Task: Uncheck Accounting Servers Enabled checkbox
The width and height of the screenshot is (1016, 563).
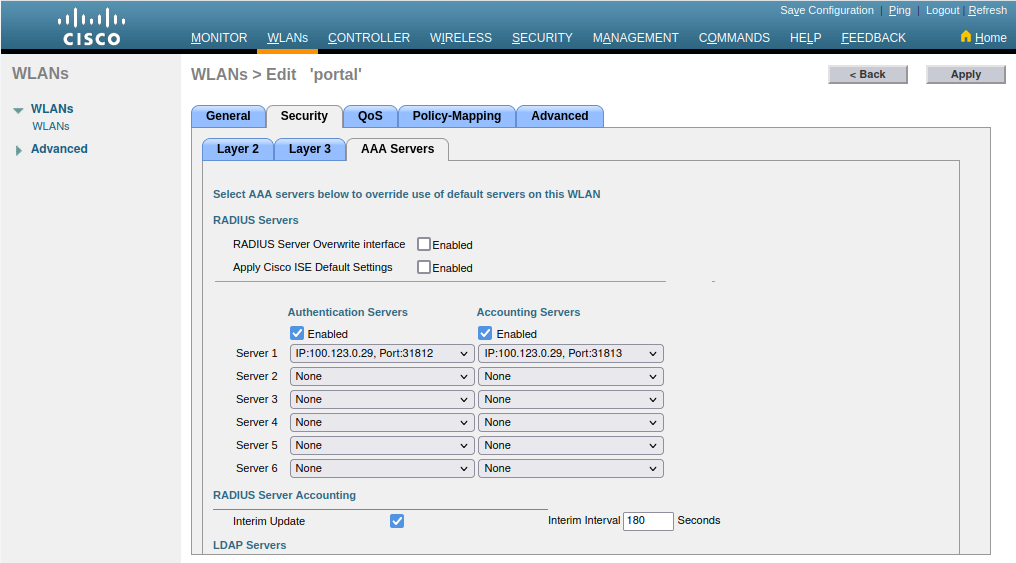Action: 485,333
